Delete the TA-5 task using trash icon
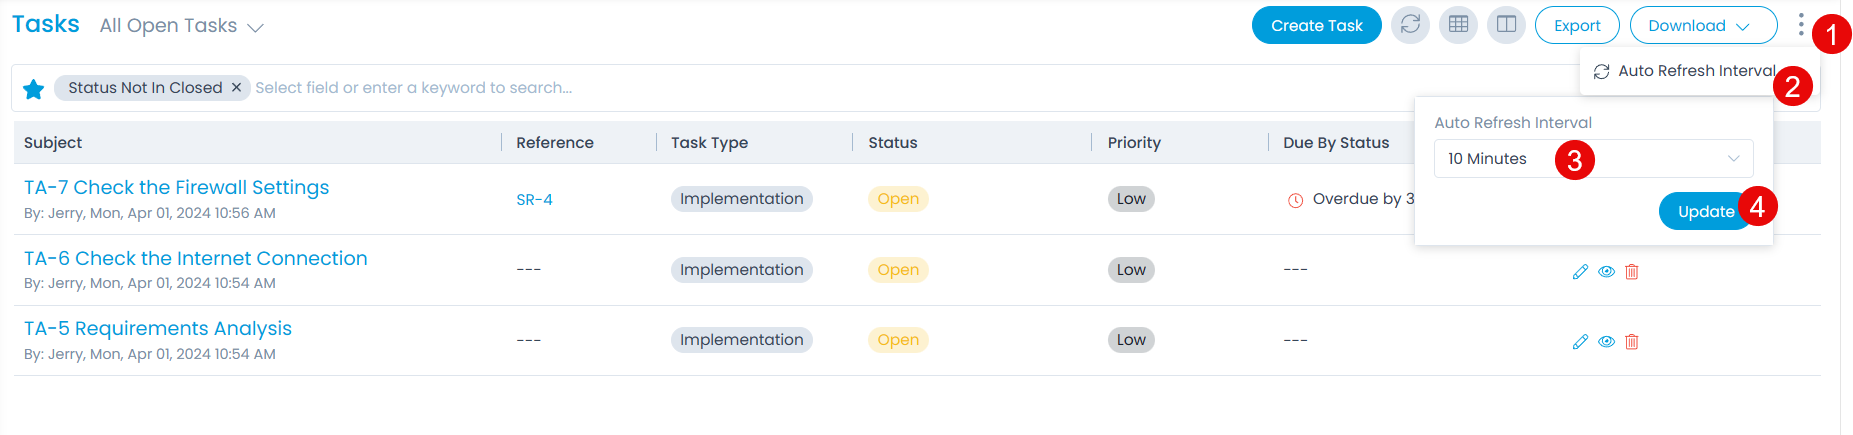Viewport: 1853px width, 435px height. pos(1632,342)
